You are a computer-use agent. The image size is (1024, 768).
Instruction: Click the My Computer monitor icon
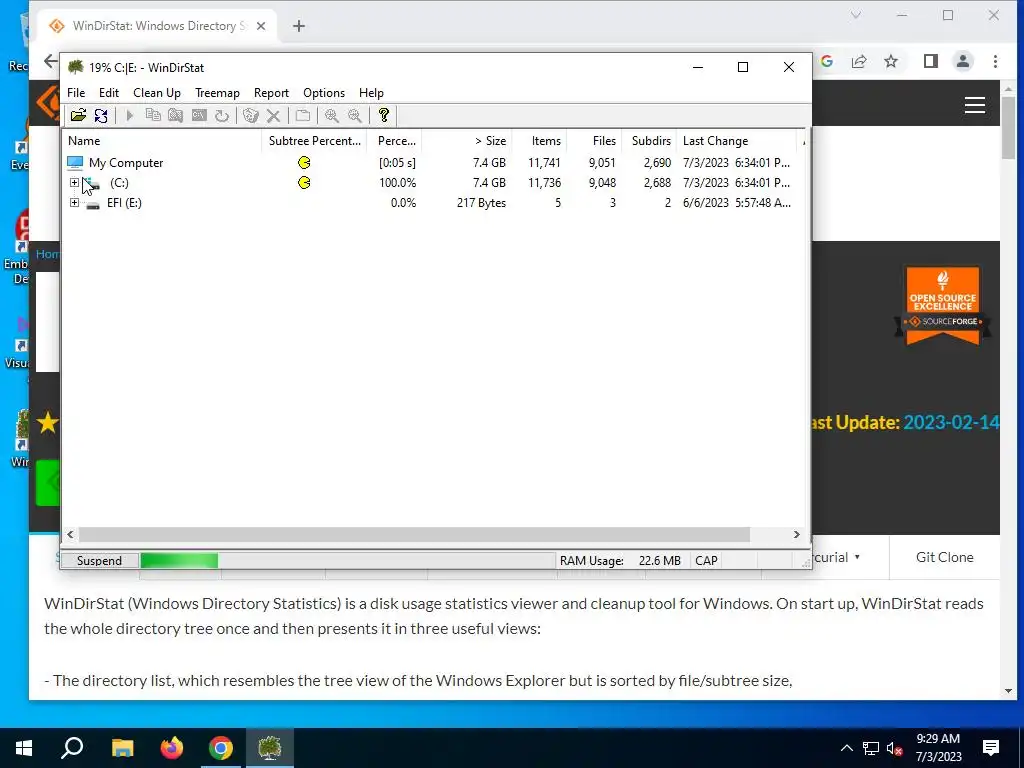pos(76,163)
